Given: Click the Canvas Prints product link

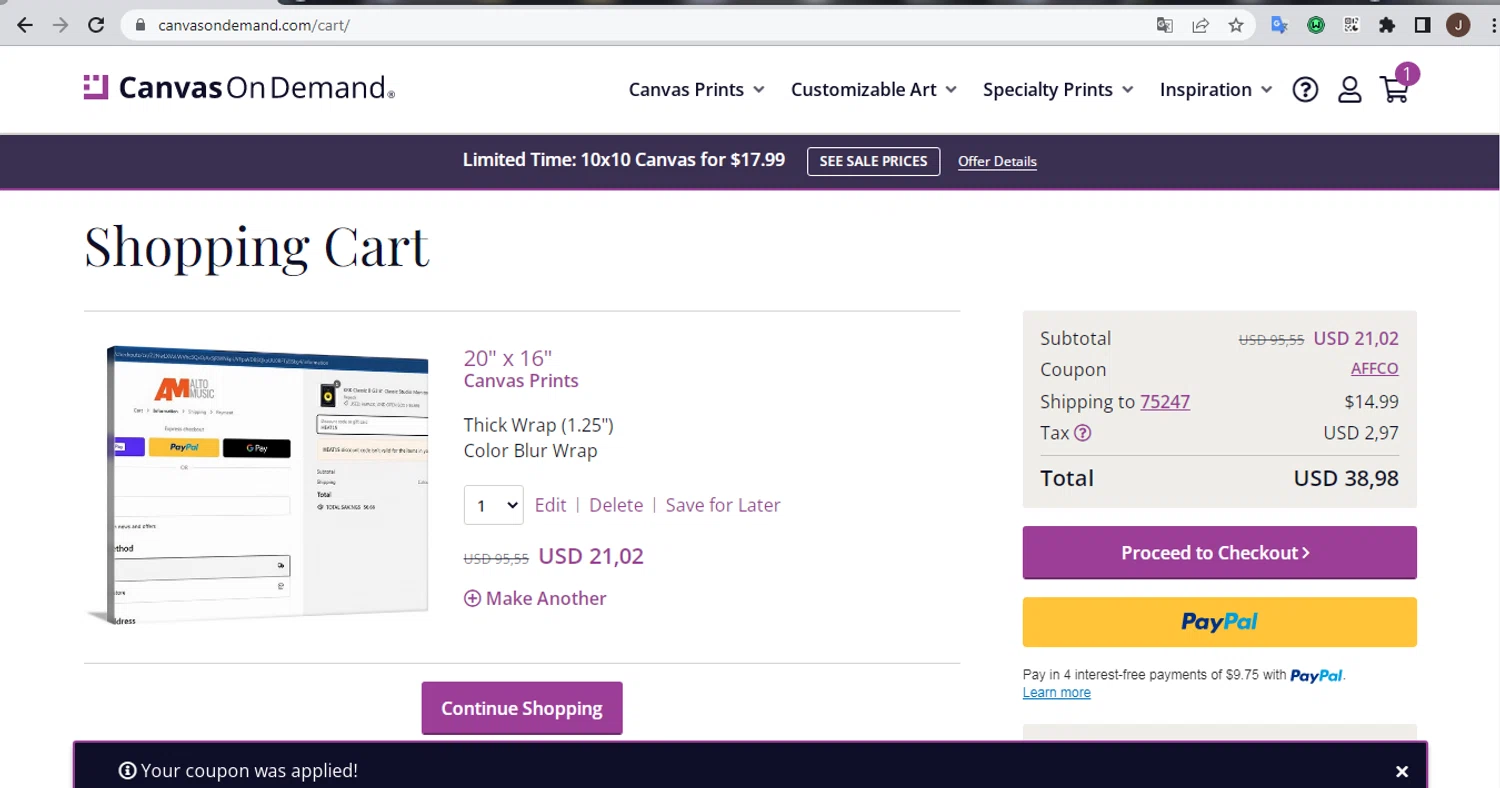Looking at the screenshot, I should [521, 381].
